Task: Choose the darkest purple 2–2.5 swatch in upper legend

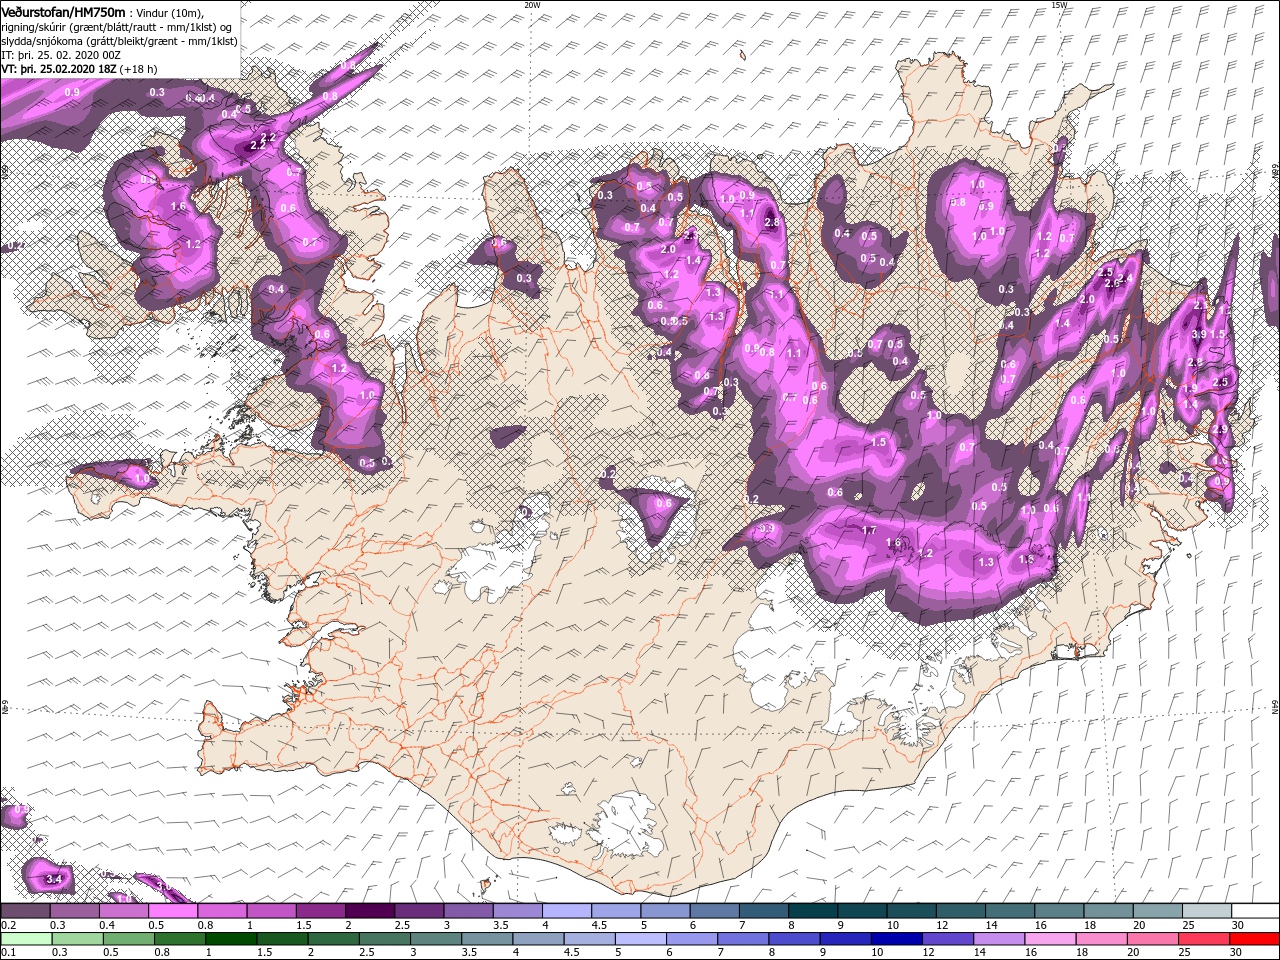Action: coord(369,911)
